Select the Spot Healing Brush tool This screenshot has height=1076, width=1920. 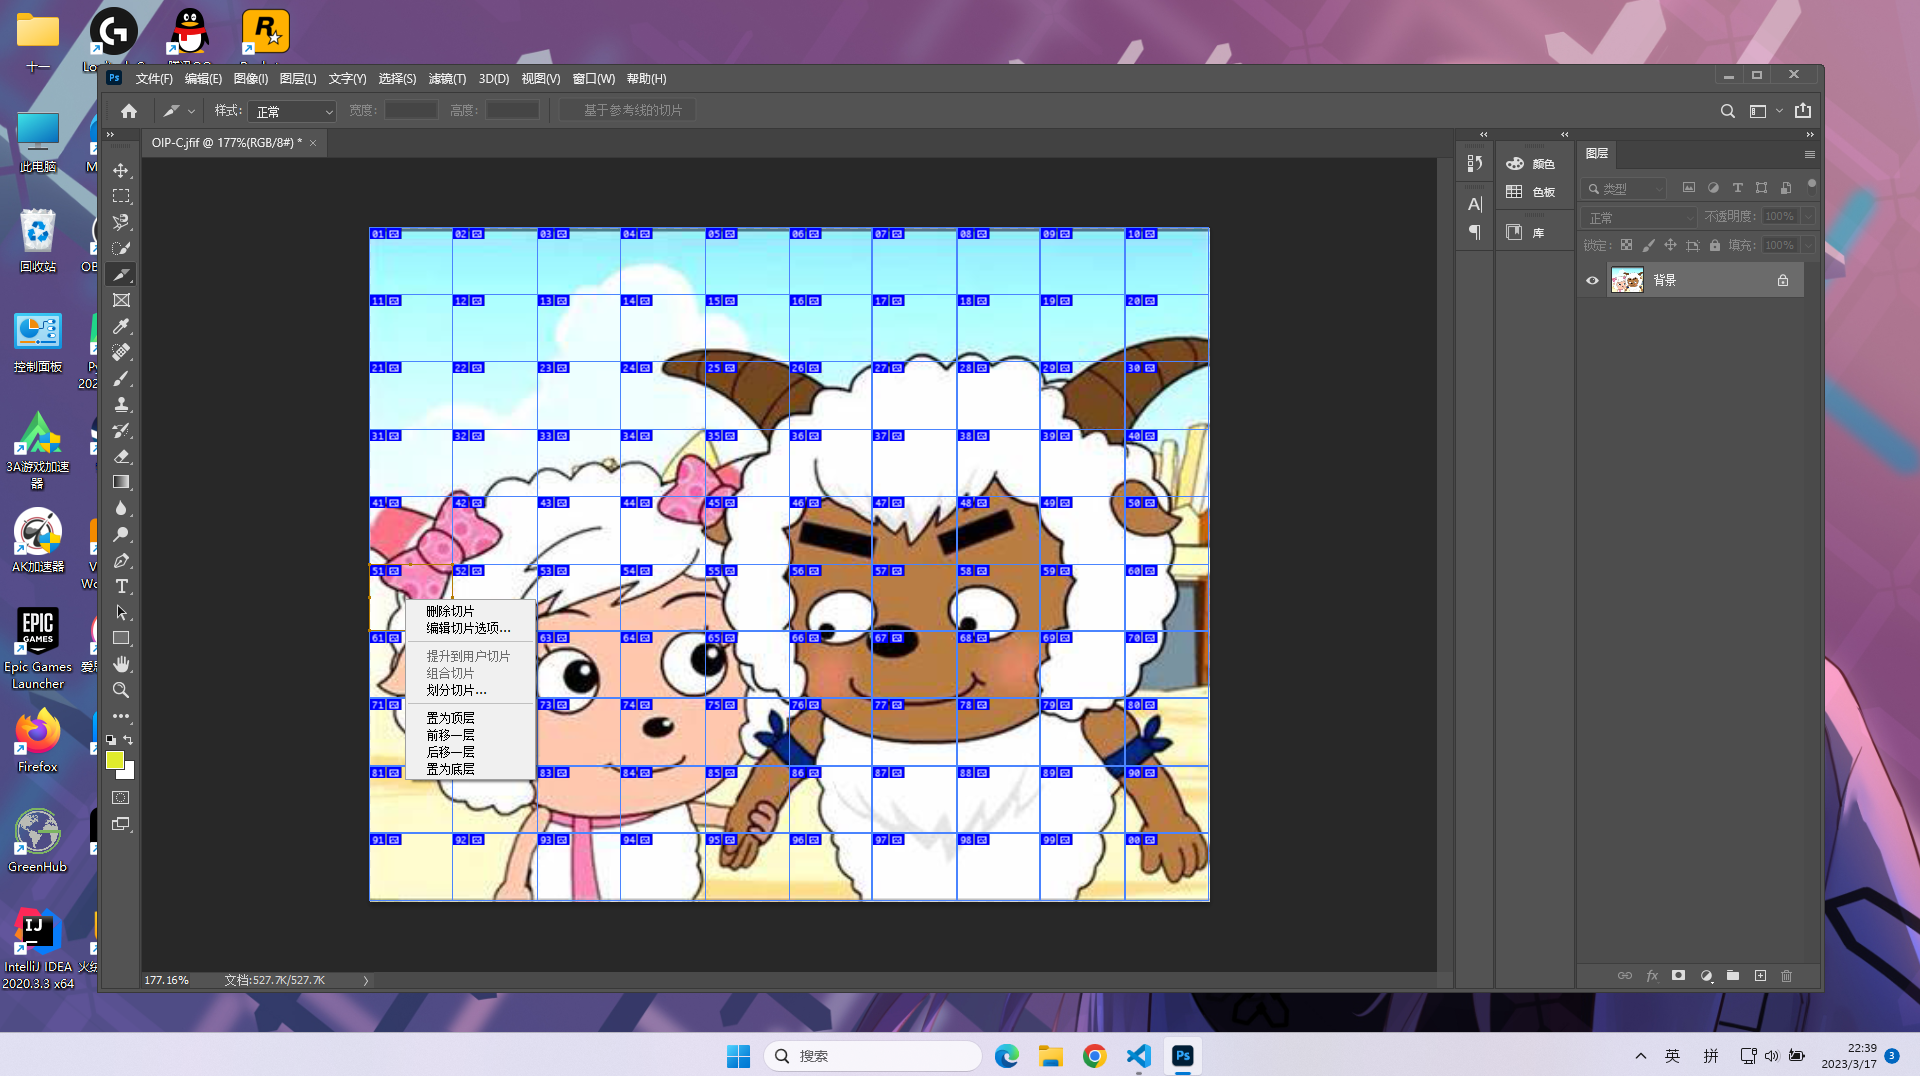(121, 352)
